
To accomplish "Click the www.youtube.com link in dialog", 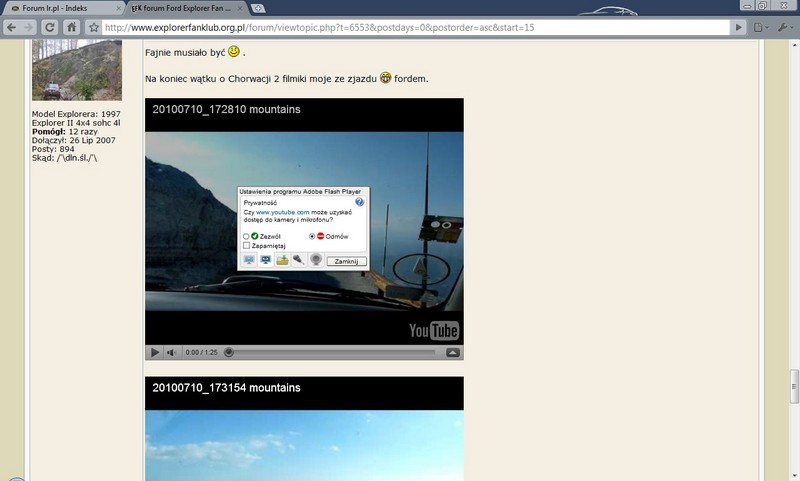I will click(x=281, y=213).
